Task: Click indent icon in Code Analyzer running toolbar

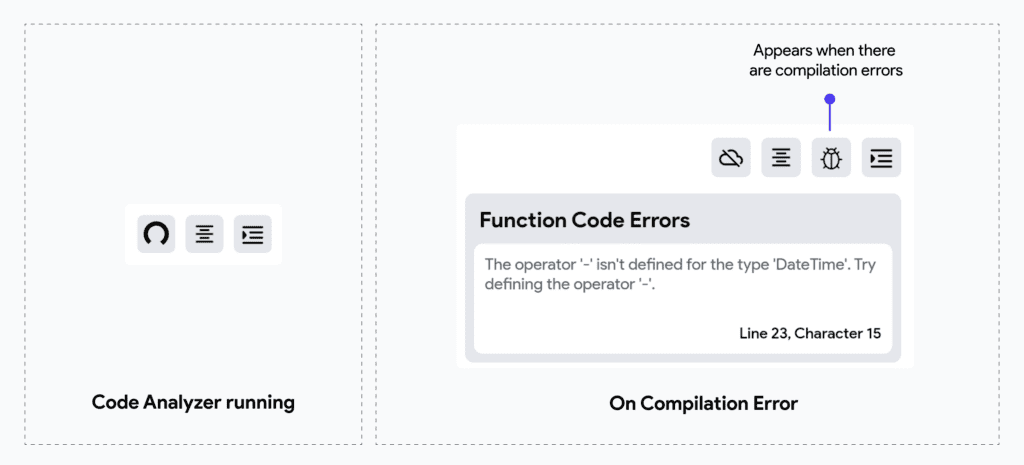Action: tap(253, 234)
